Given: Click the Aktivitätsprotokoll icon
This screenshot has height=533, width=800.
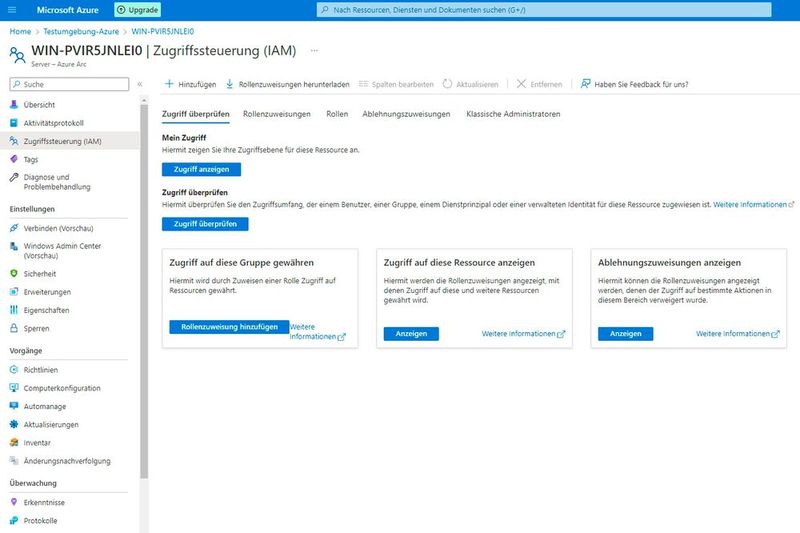Looking at the screenshot, I should coord(14,123).
